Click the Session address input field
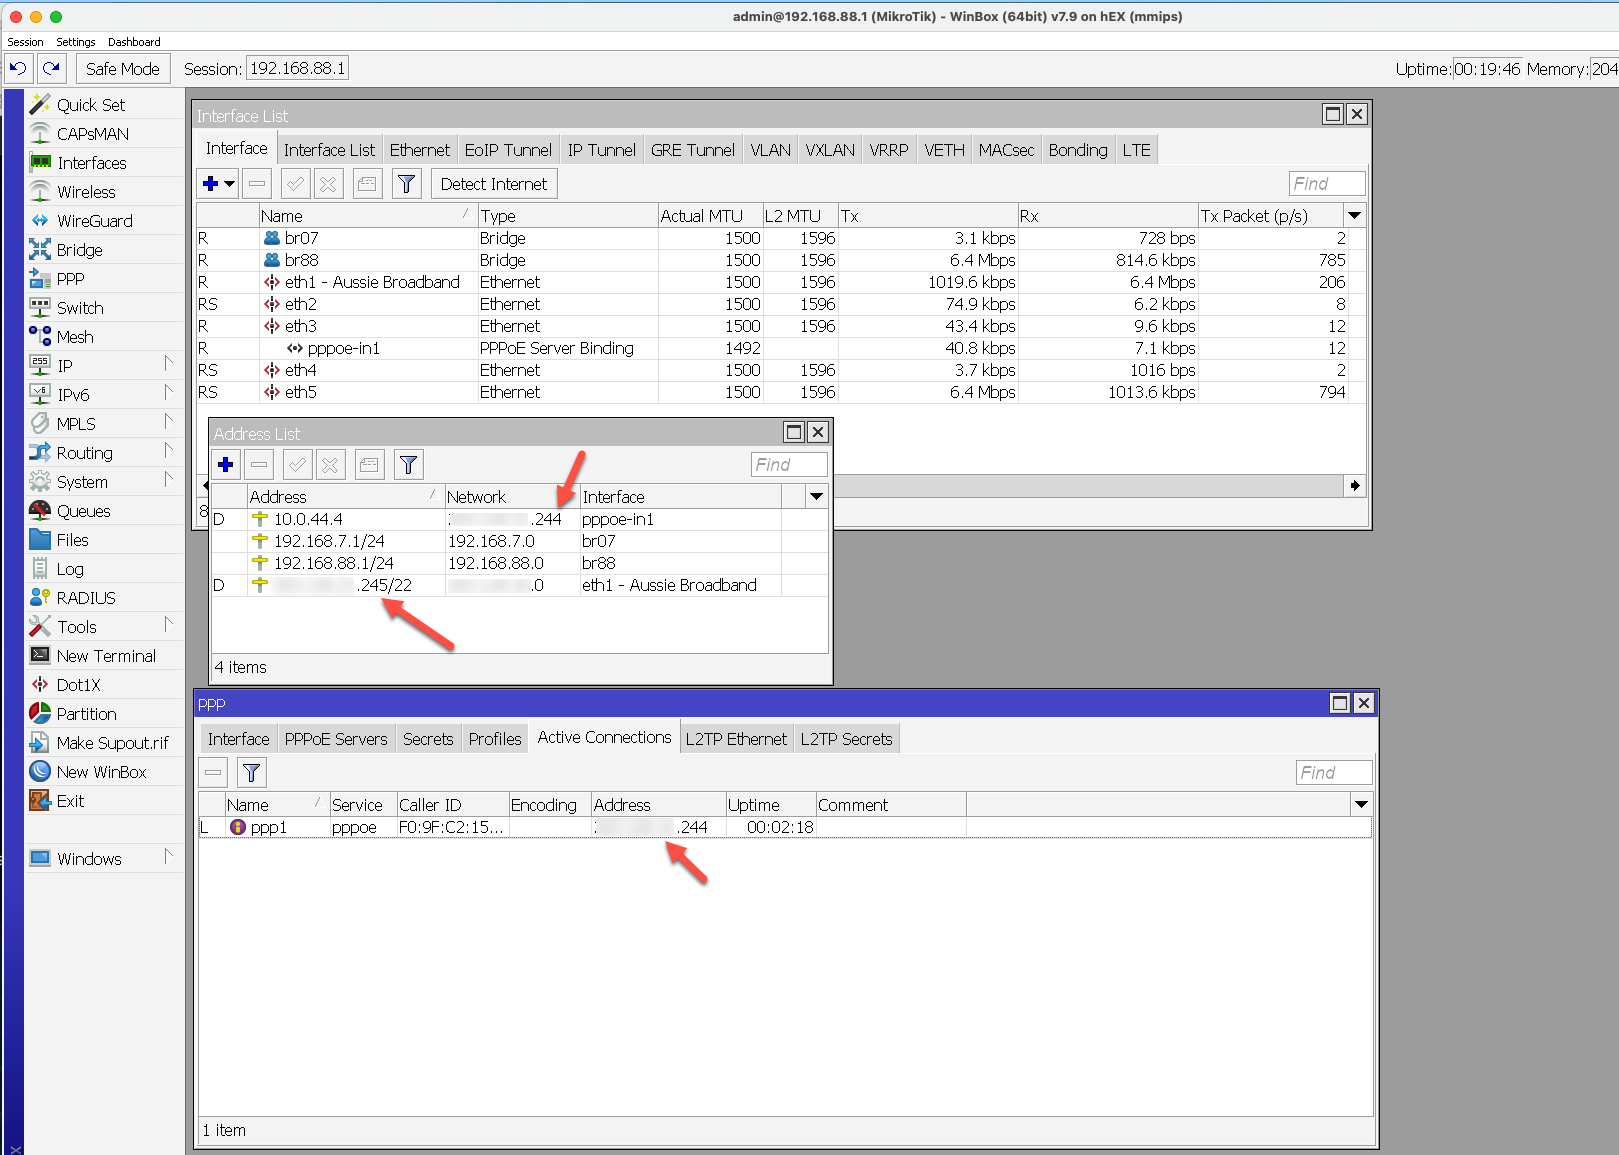 [x=296, y=68]
